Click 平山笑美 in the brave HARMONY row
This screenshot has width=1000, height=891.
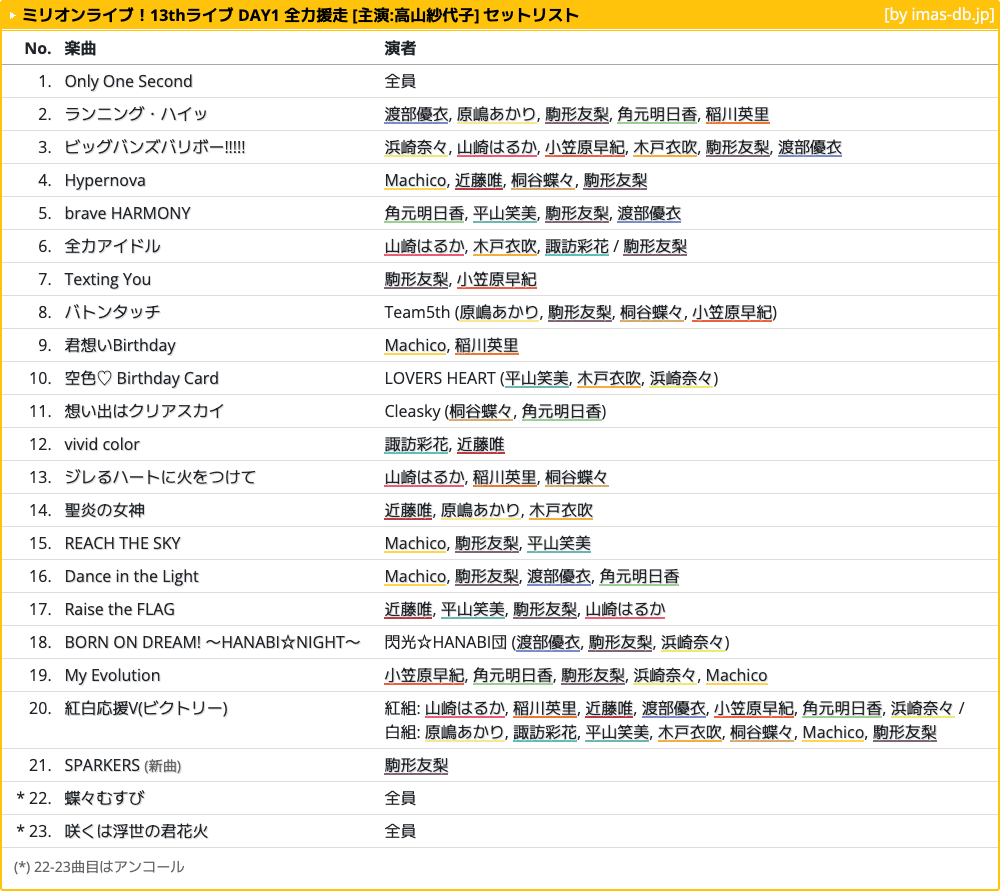click(505, 214)
